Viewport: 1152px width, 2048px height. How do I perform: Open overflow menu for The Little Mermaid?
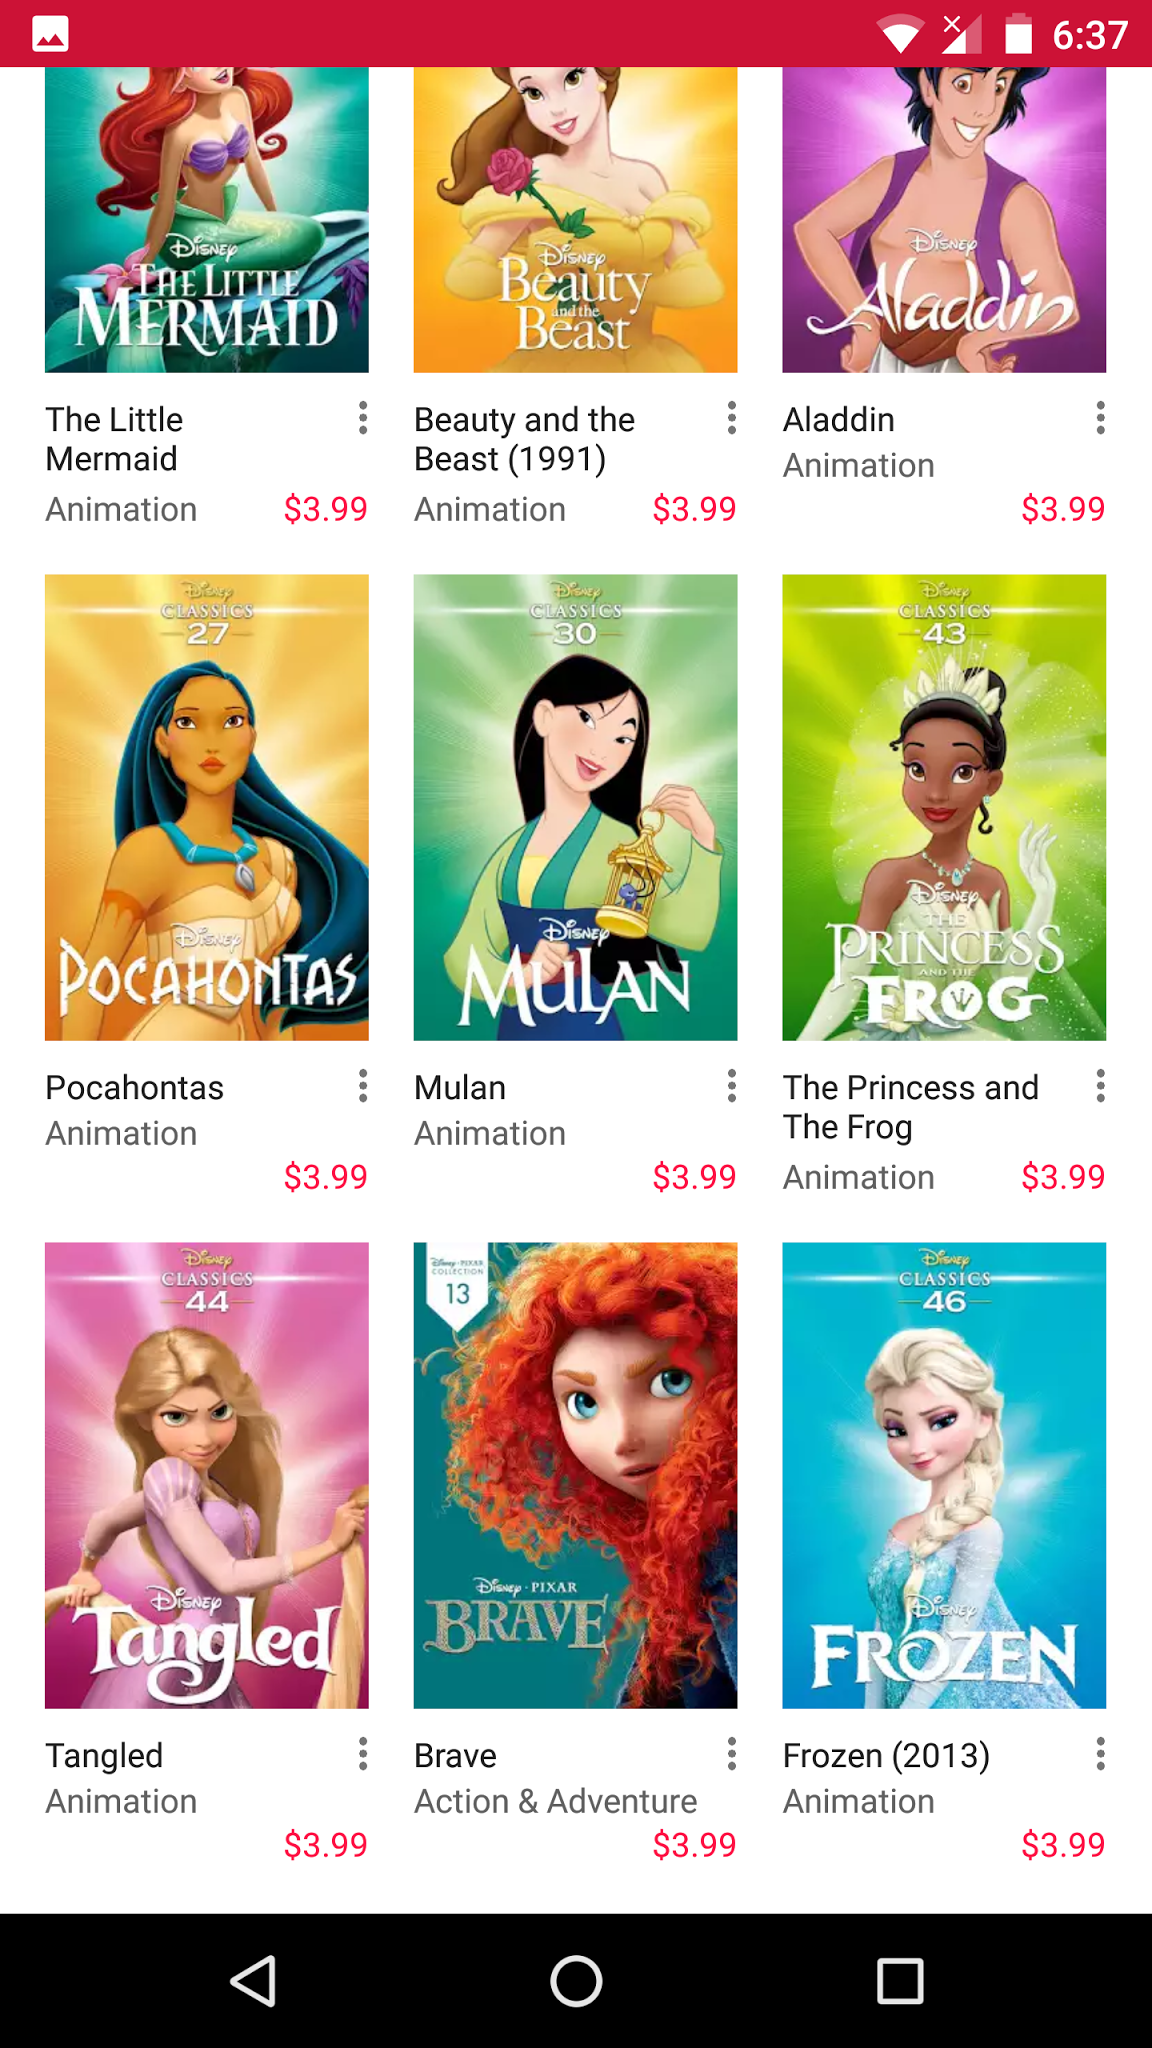point(363,418)
